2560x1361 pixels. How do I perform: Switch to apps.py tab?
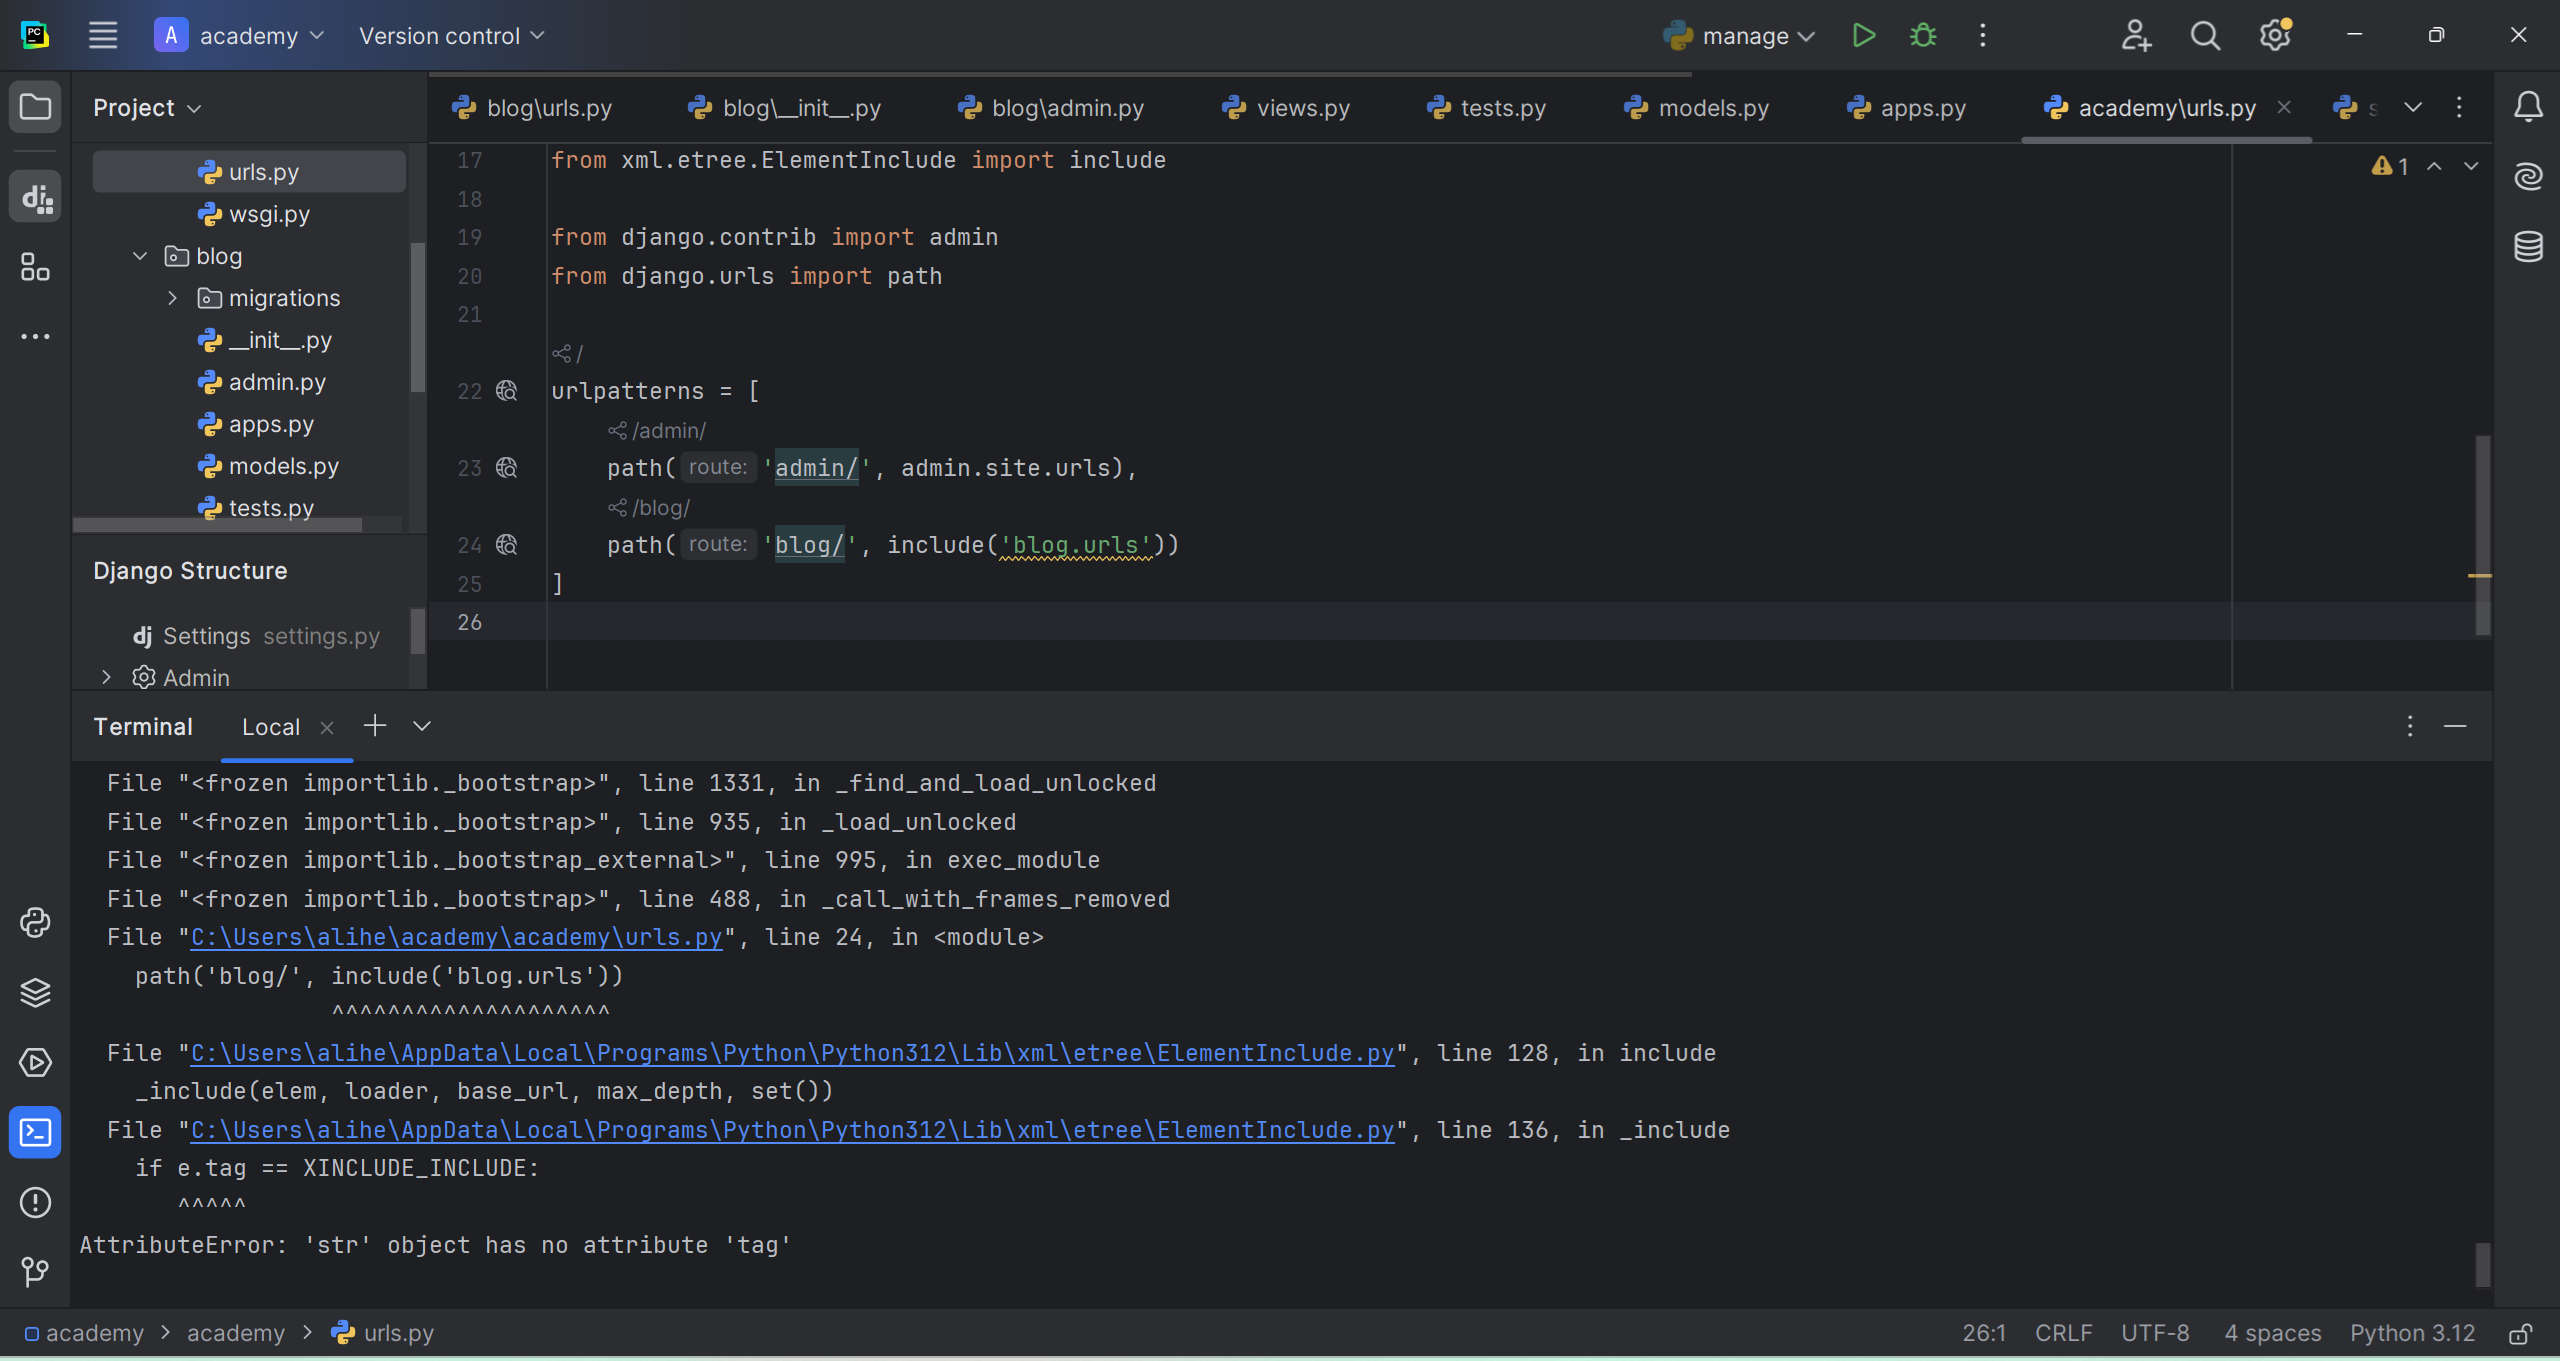pyautogui.click(x=1906, y=108)
